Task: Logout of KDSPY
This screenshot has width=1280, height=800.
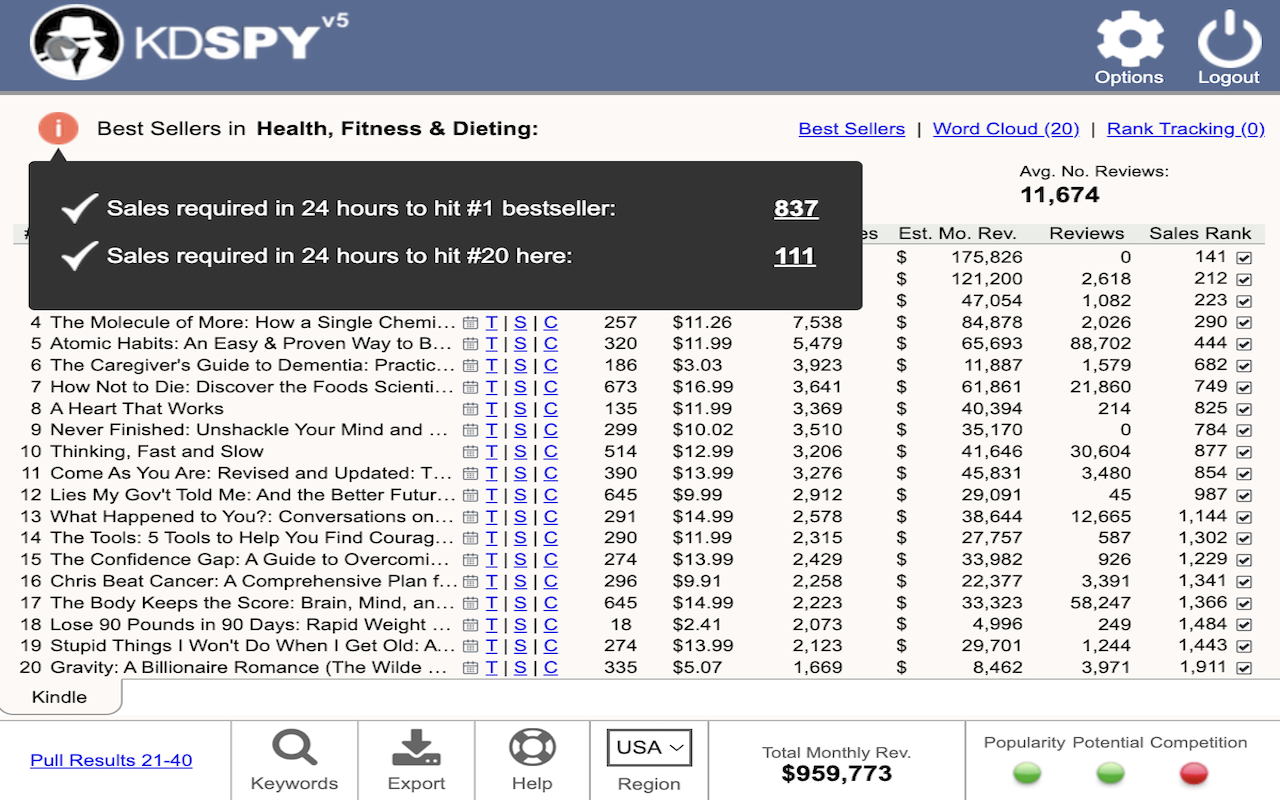Action: [1228, 47]
